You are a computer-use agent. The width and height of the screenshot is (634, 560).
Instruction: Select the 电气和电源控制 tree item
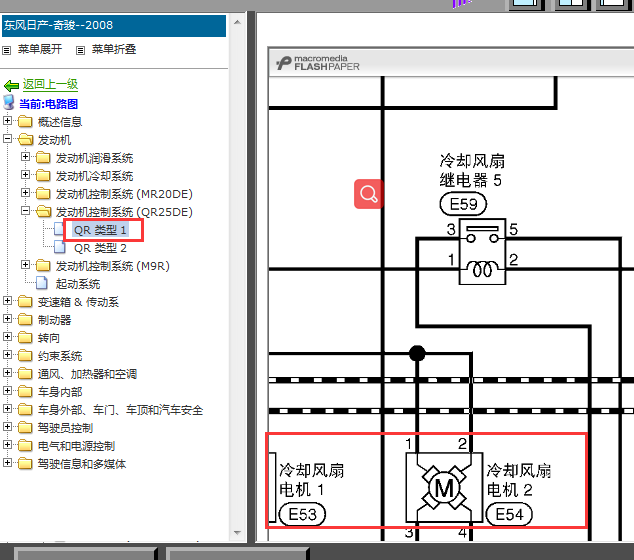click(76, 446)
